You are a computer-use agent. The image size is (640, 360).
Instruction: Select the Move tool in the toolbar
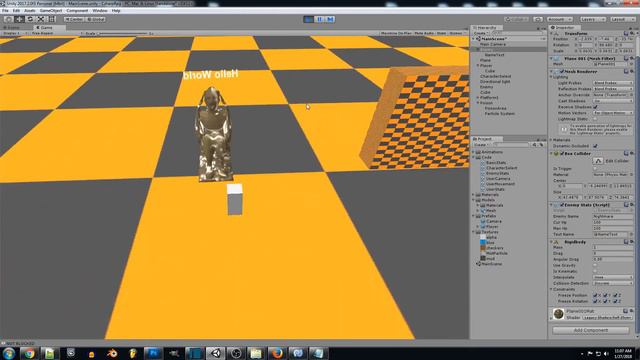point(19,19)
